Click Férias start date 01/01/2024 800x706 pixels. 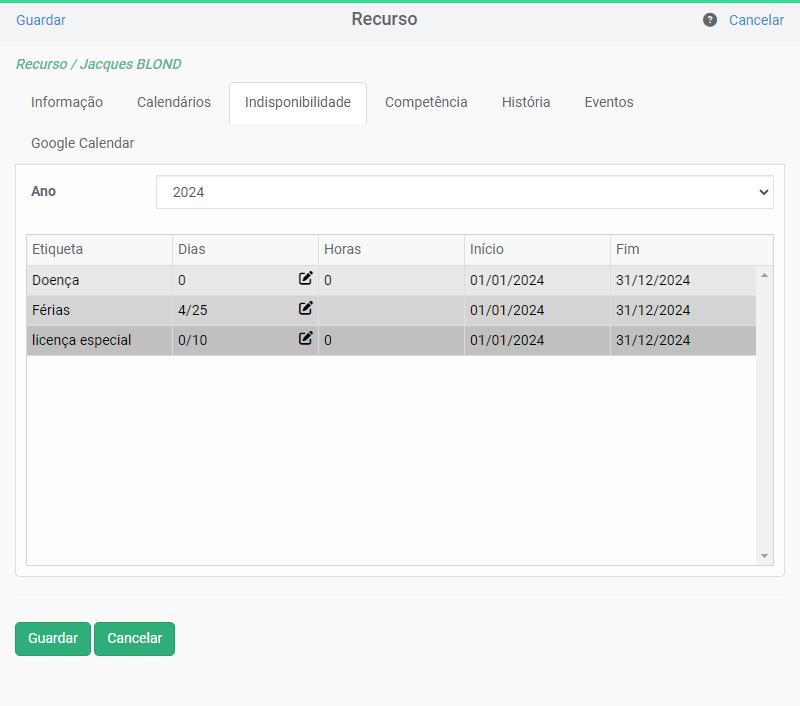point(507,310)
